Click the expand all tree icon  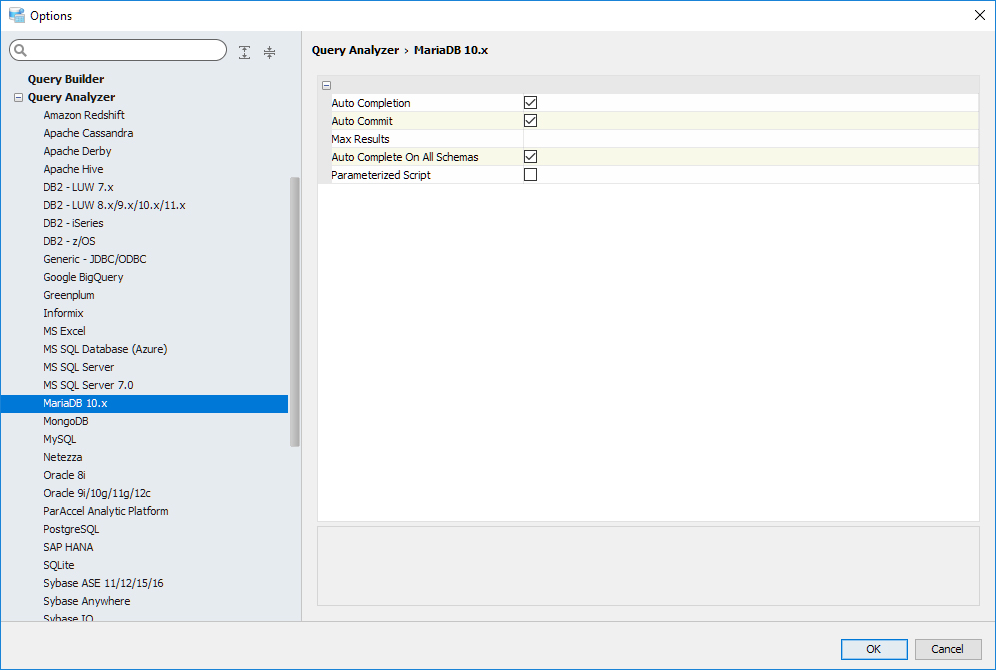coord(245,52)
